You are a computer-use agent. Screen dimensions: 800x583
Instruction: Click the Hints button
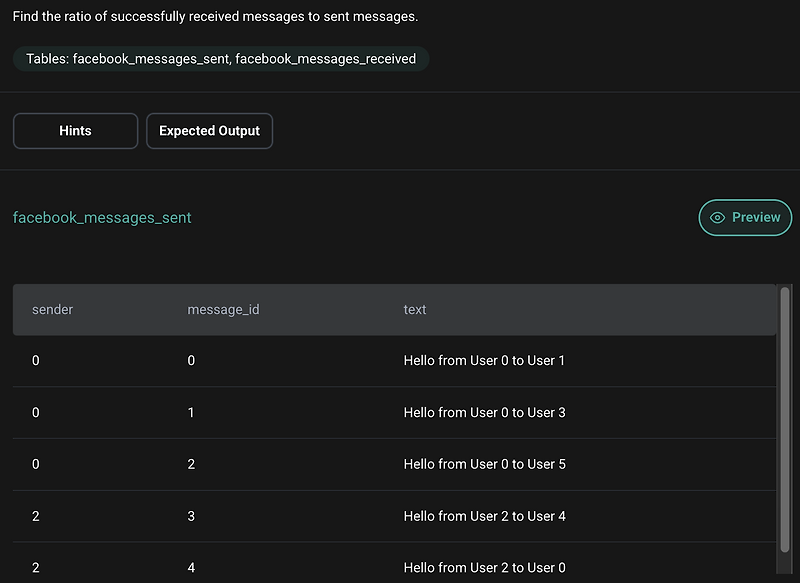75,130
